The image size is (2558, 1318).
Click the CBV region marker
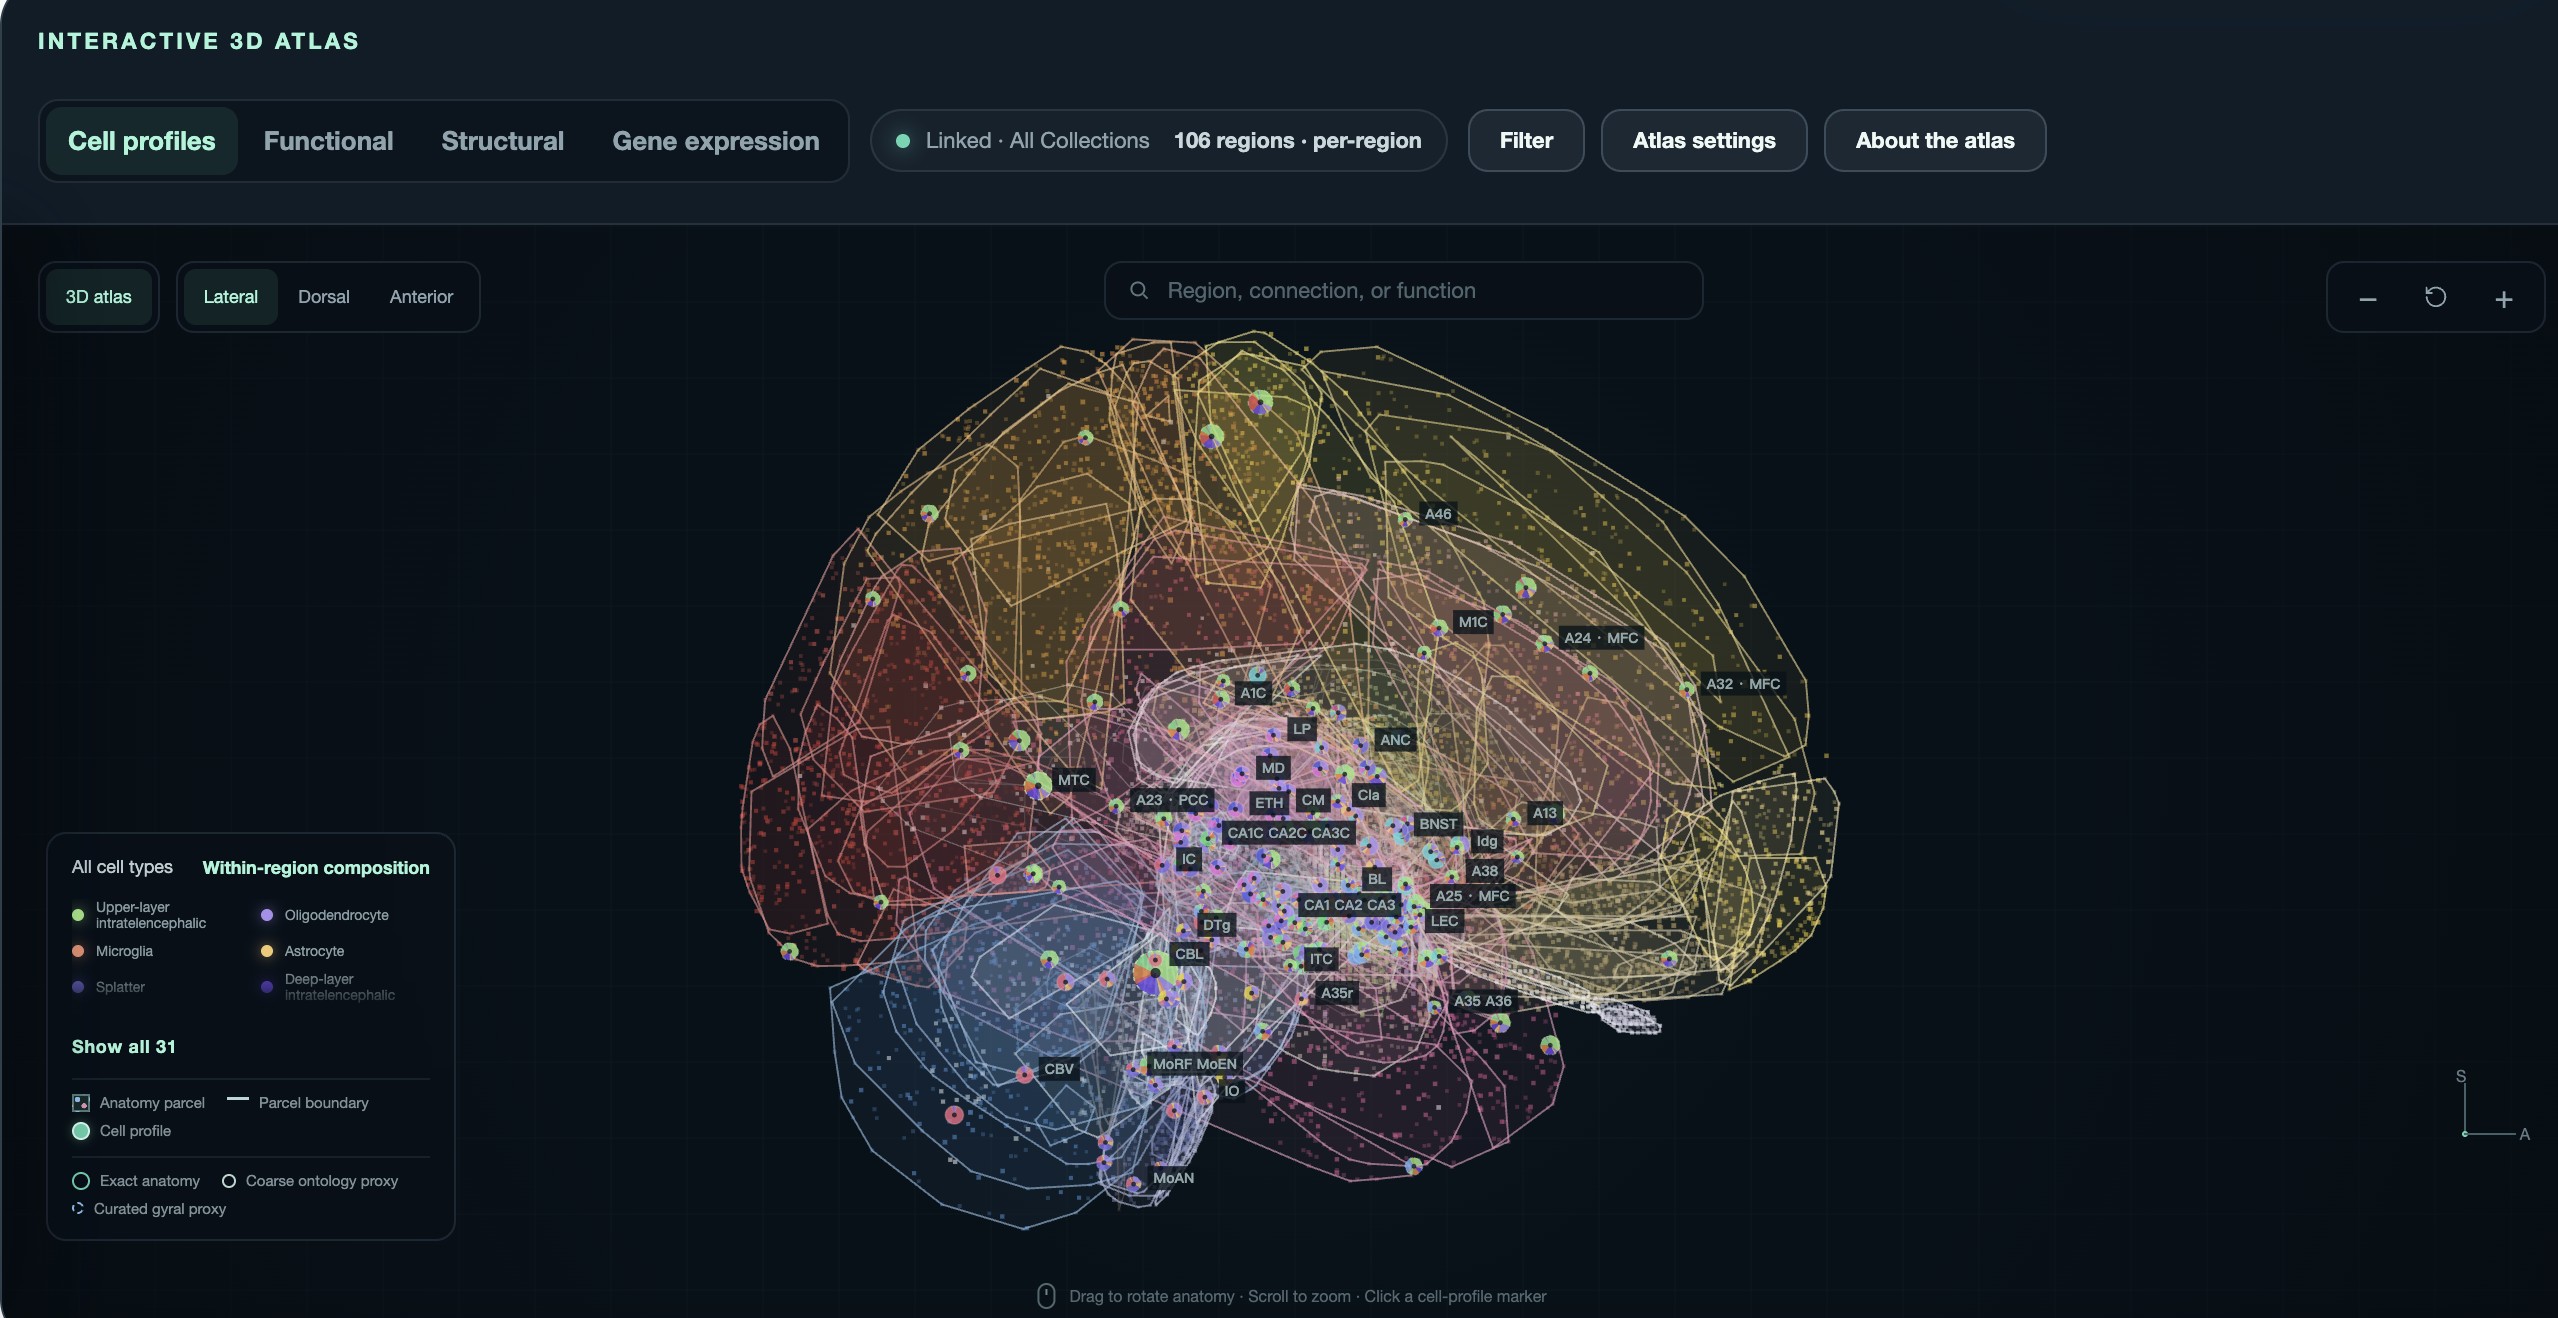tap(1025, 1074)
